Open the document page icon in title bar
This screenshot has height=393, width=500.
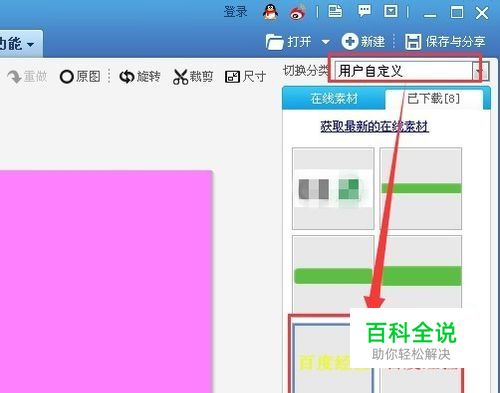pos(335,11)
